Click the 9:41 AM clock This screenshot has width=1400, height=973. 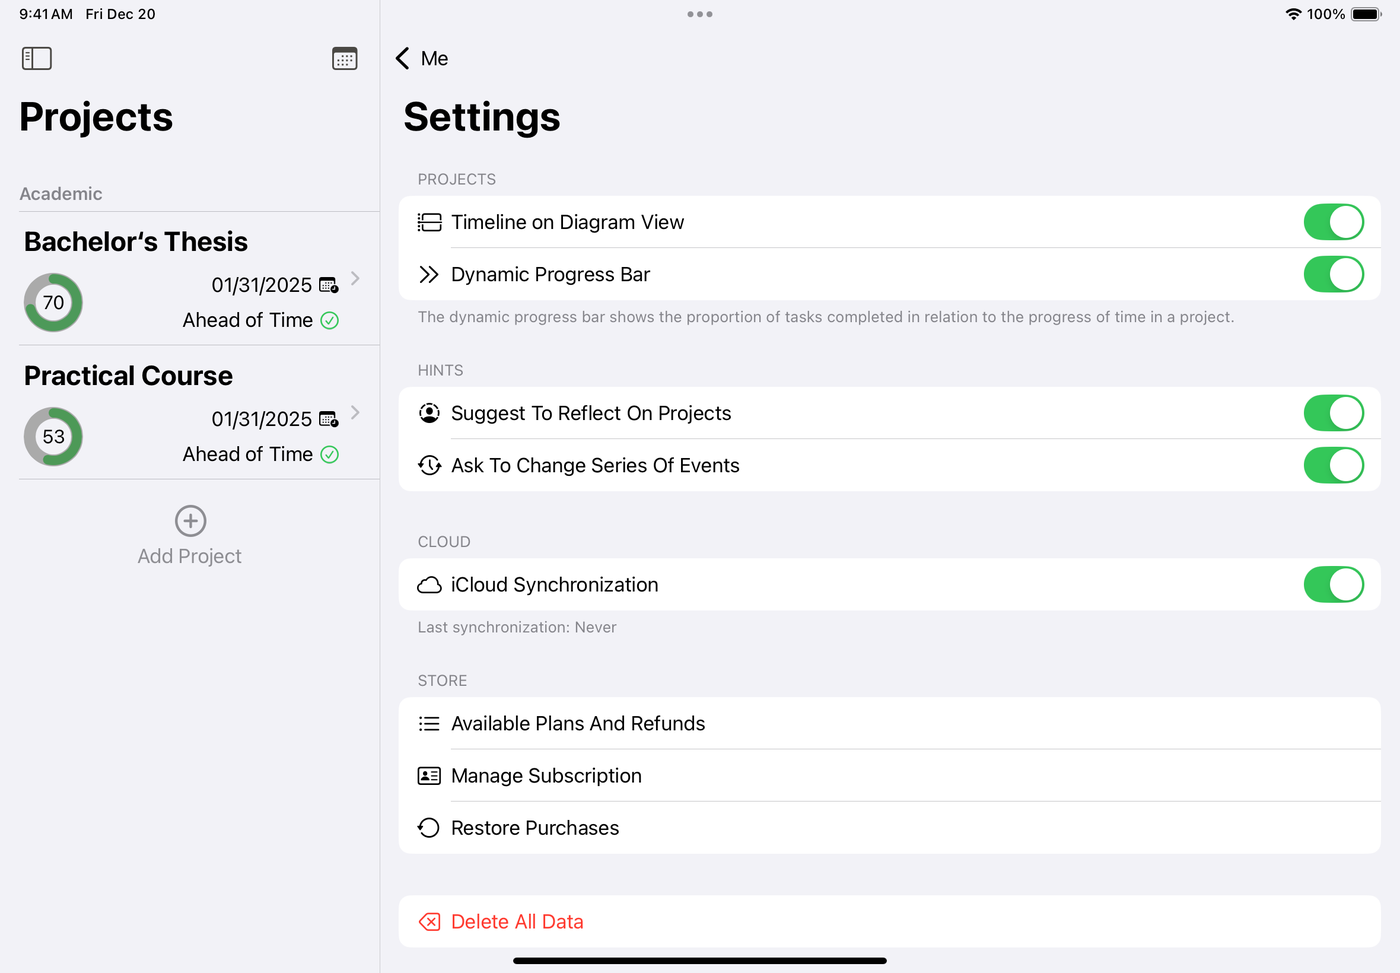coord(46,14)
